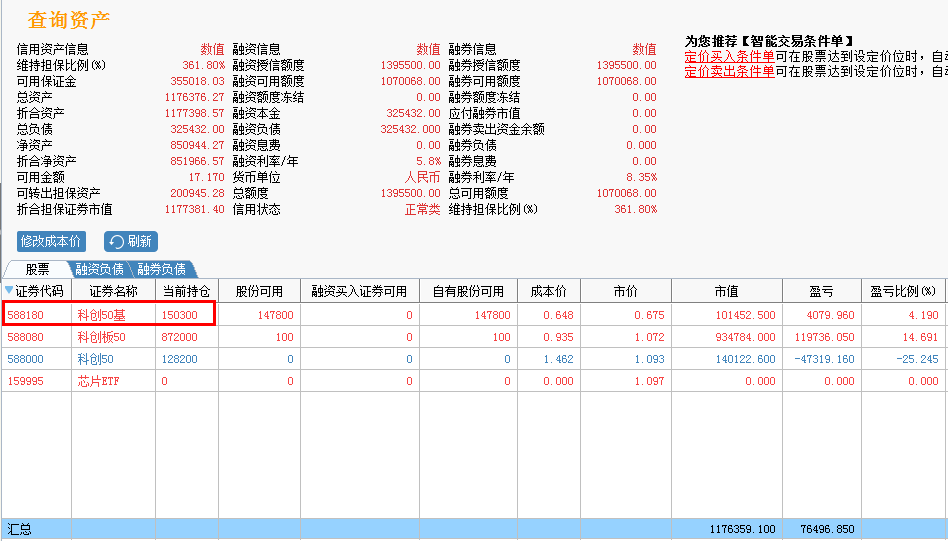Click 总资产 value 1176376.27

[194, 97]
